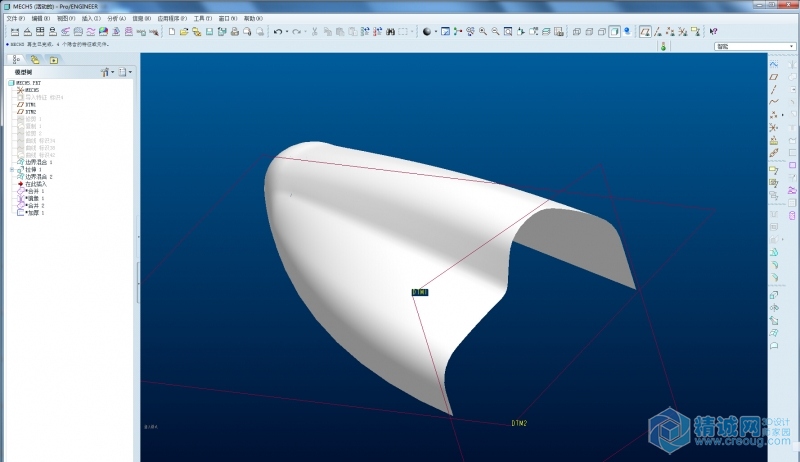The height and width of the screenshot is (462, 800).
Task: Toggle coordinate systems display
Action: [683, 32]
